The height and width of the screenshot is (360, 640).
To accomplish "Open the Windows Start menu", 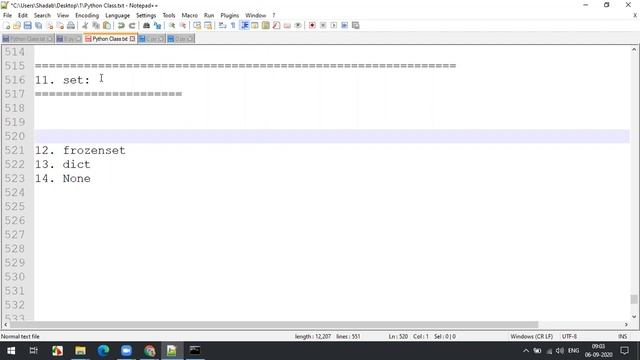I will (x=11, y=351).
